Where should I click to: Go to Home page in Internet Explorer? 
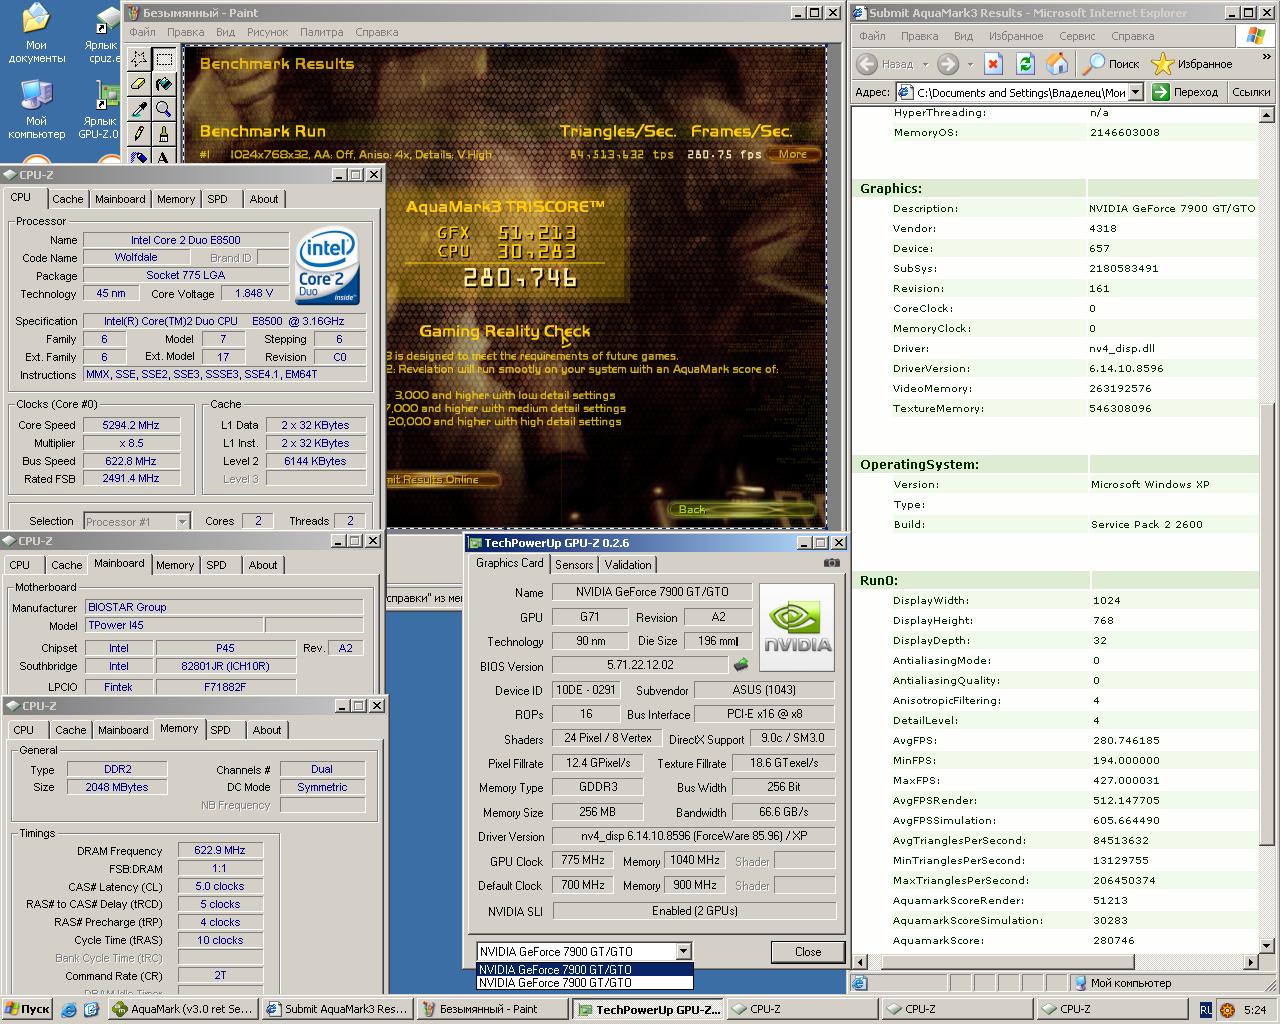1057,64
